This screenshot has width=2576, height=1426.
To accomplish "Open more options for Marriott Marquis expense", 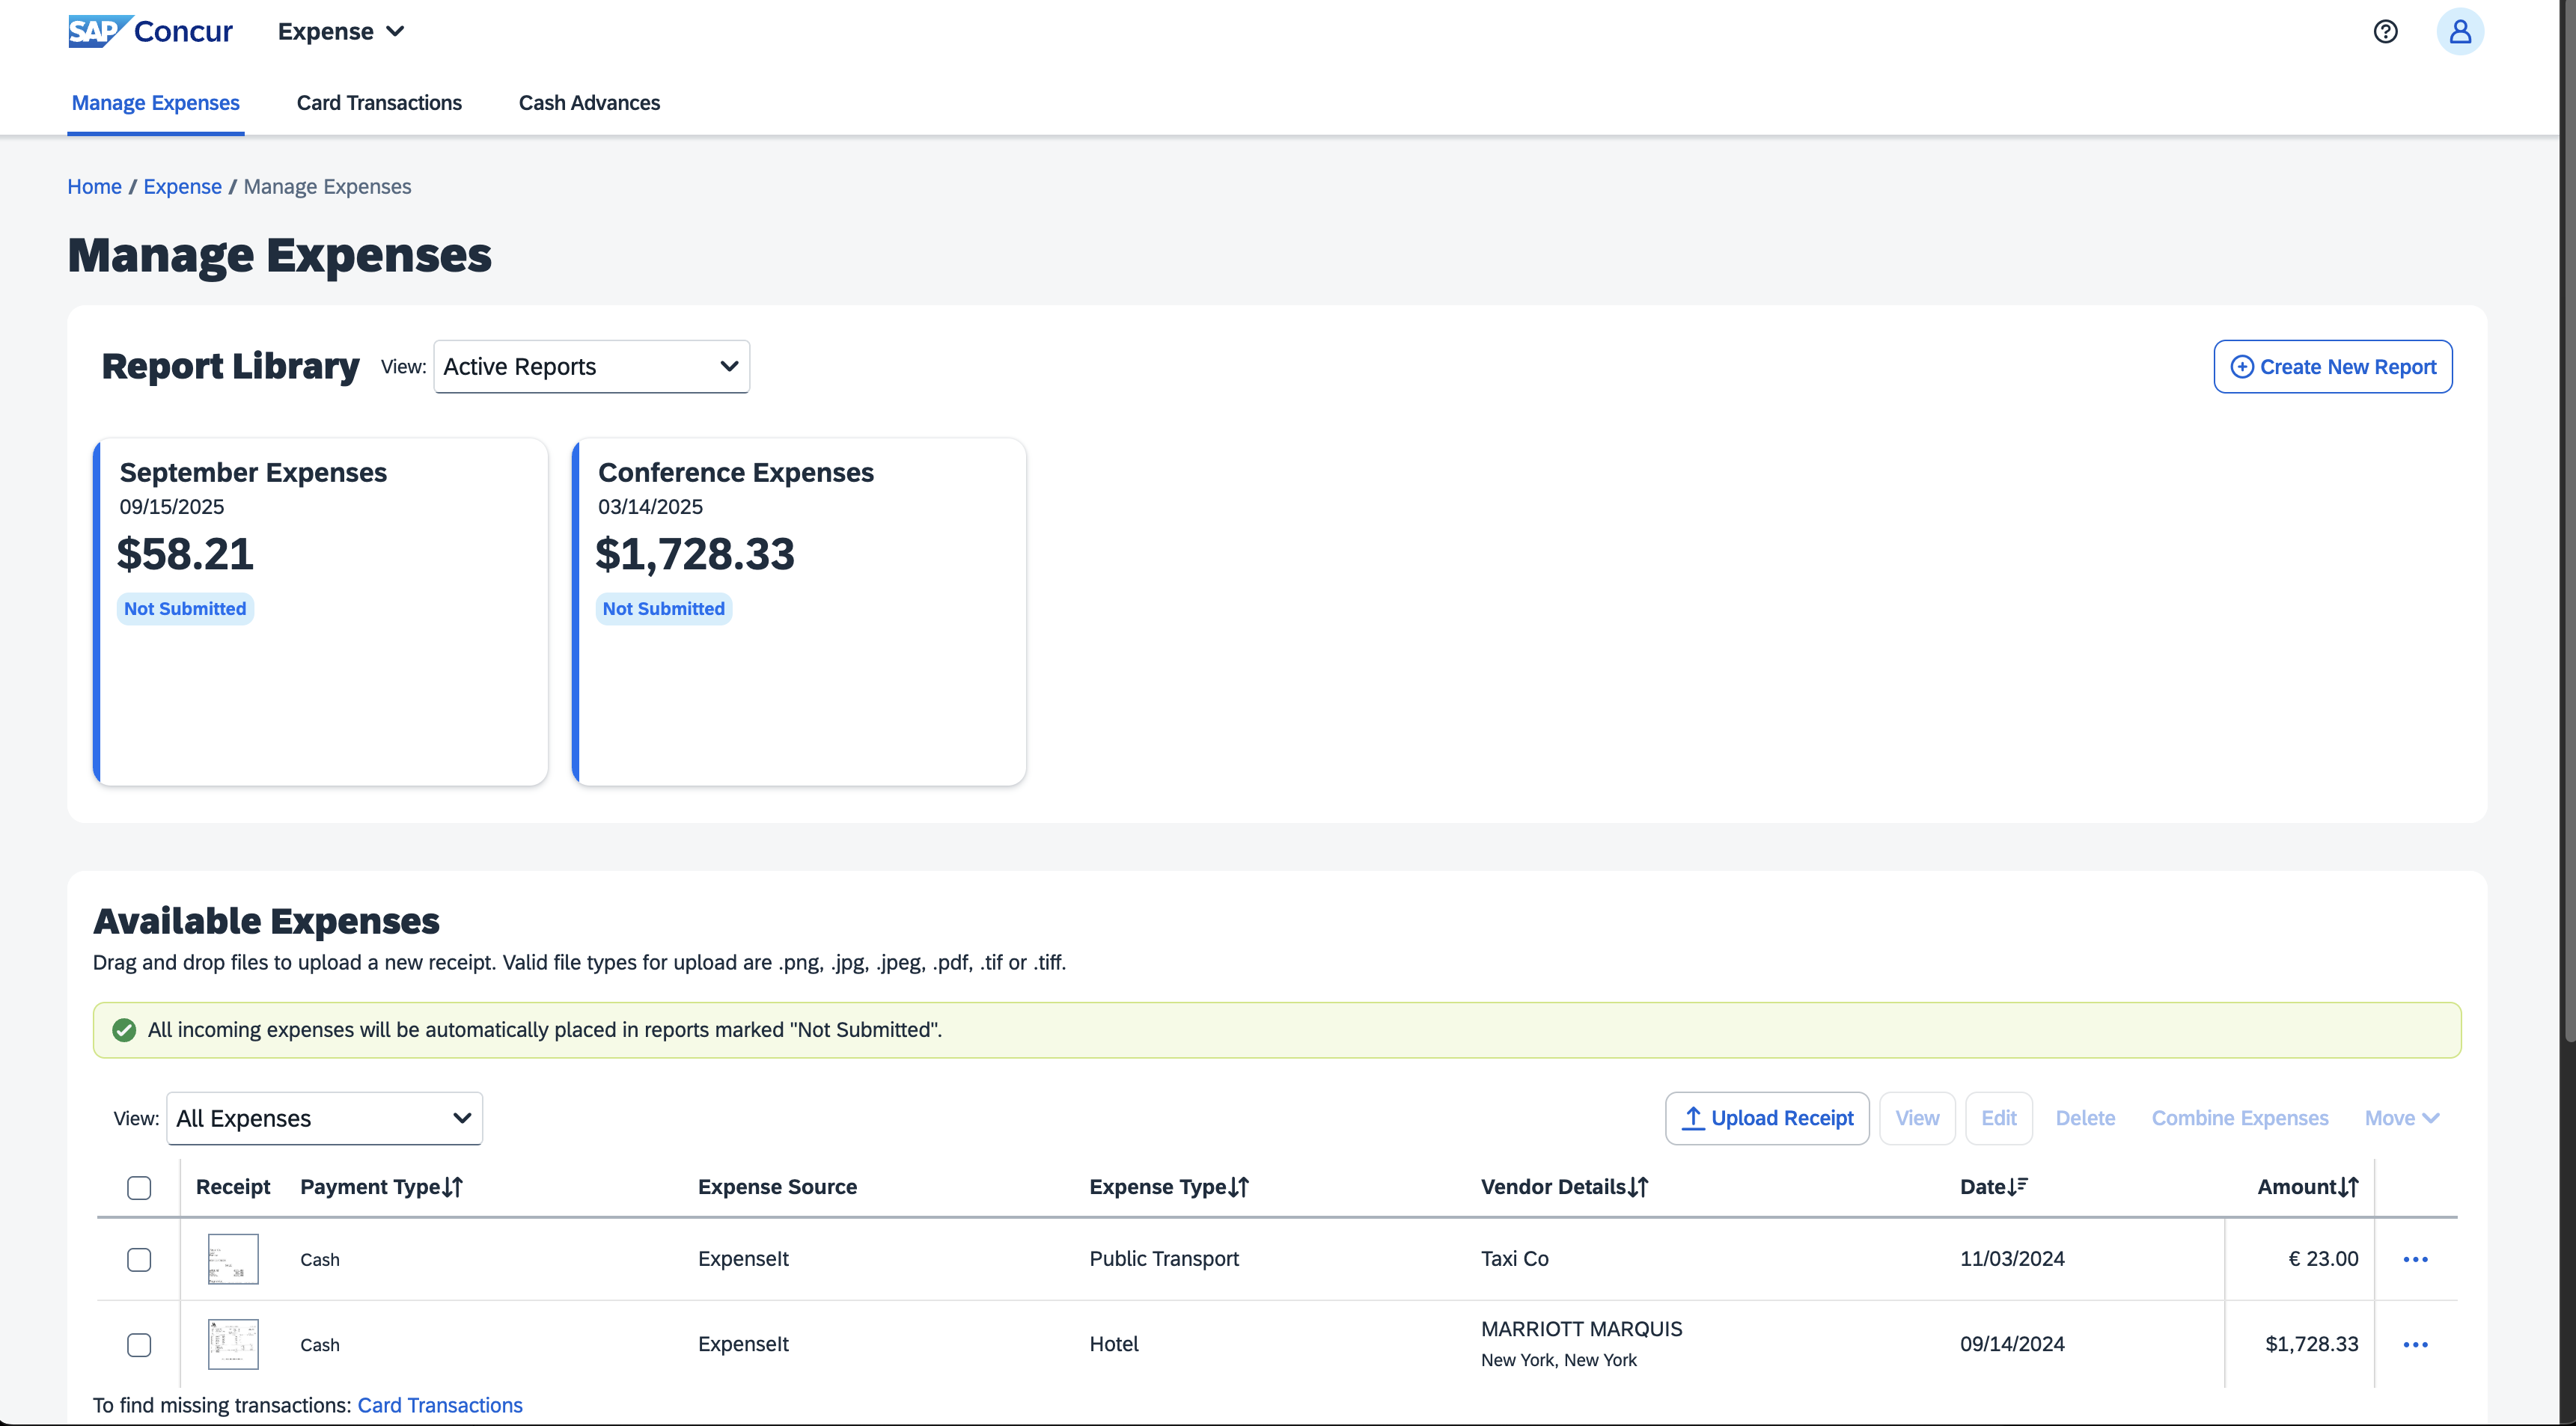I will 2415,1345.
